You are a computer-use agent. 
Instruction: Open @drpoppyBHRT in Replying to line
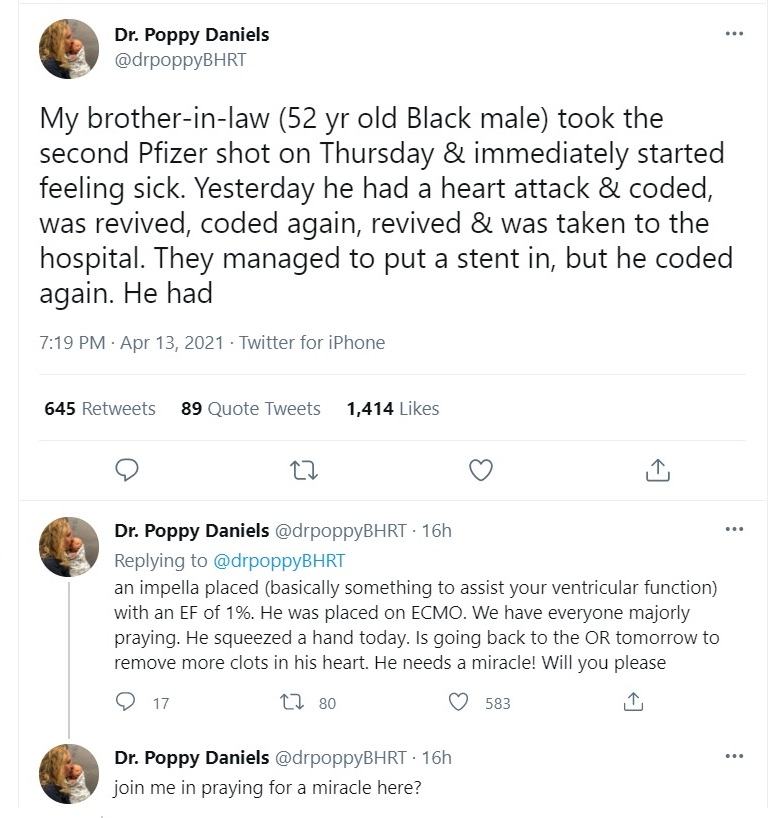pyautogui.click(x=278, y=560)
